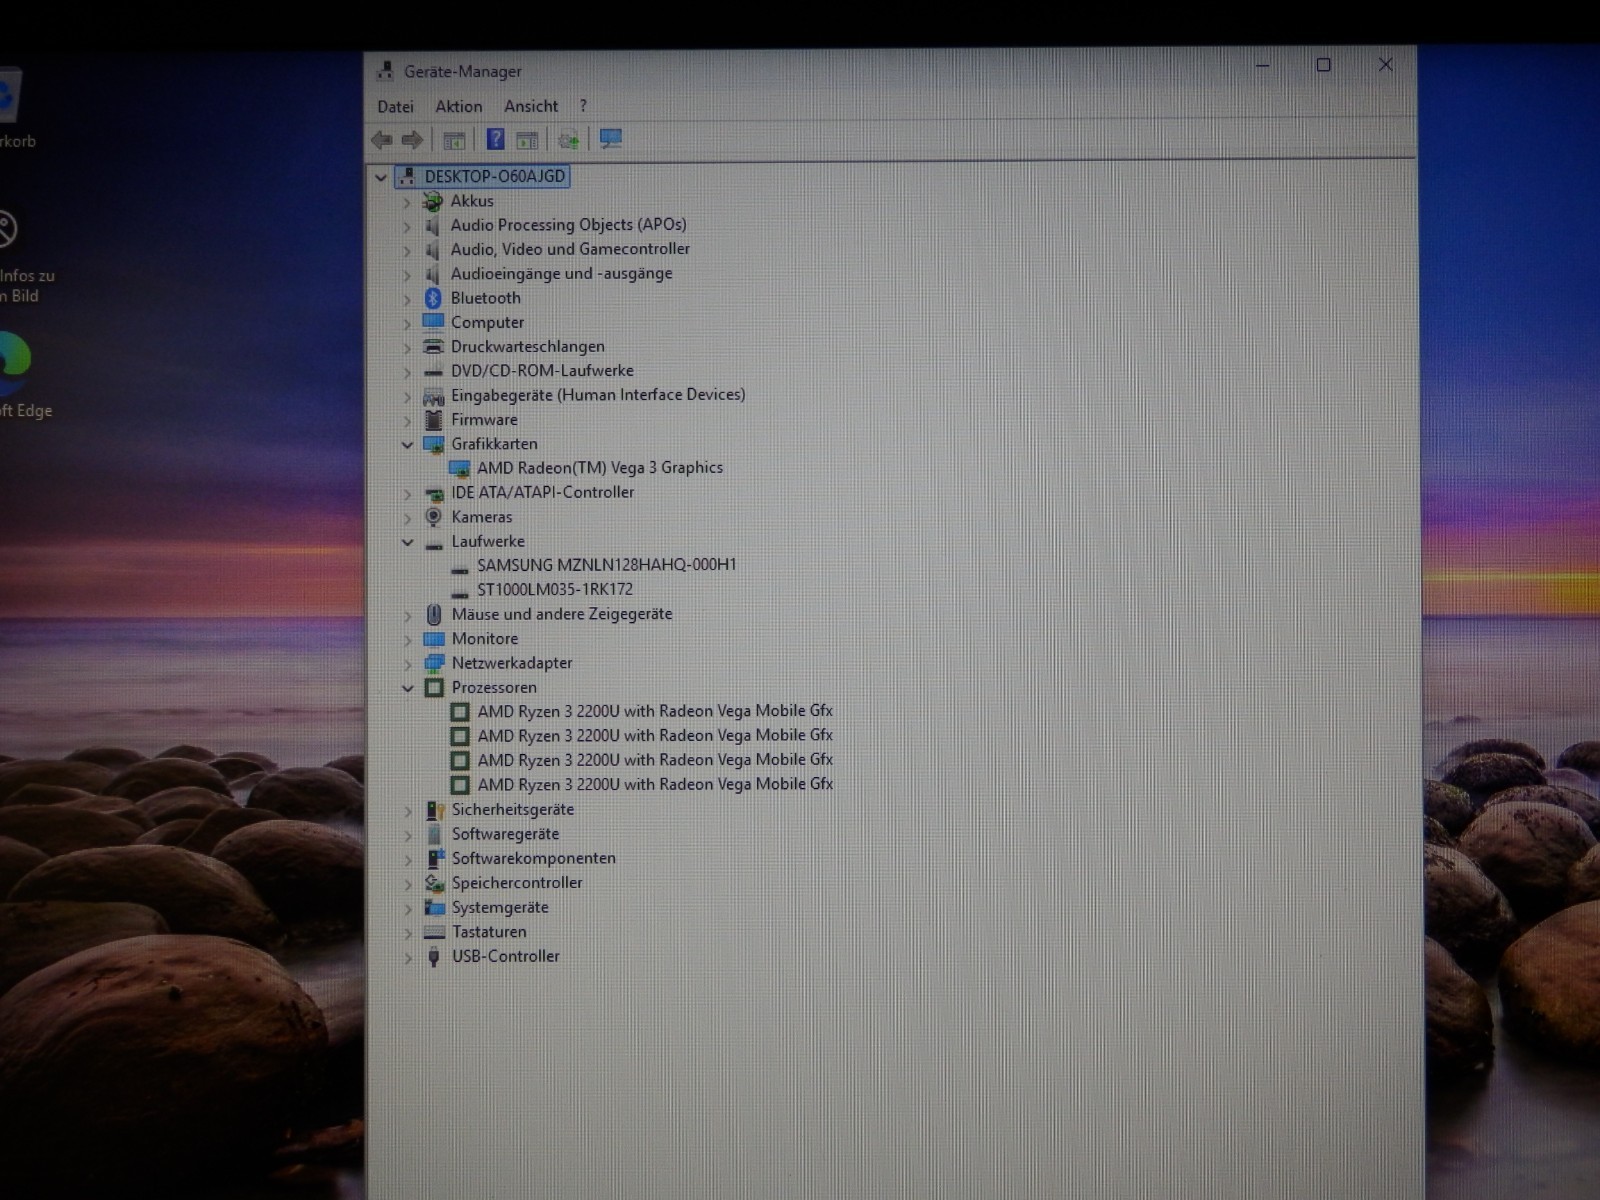The image size is (1600, 1200).
Task: Click the Kameras webcam icon
Action: [x=434, y=517]
